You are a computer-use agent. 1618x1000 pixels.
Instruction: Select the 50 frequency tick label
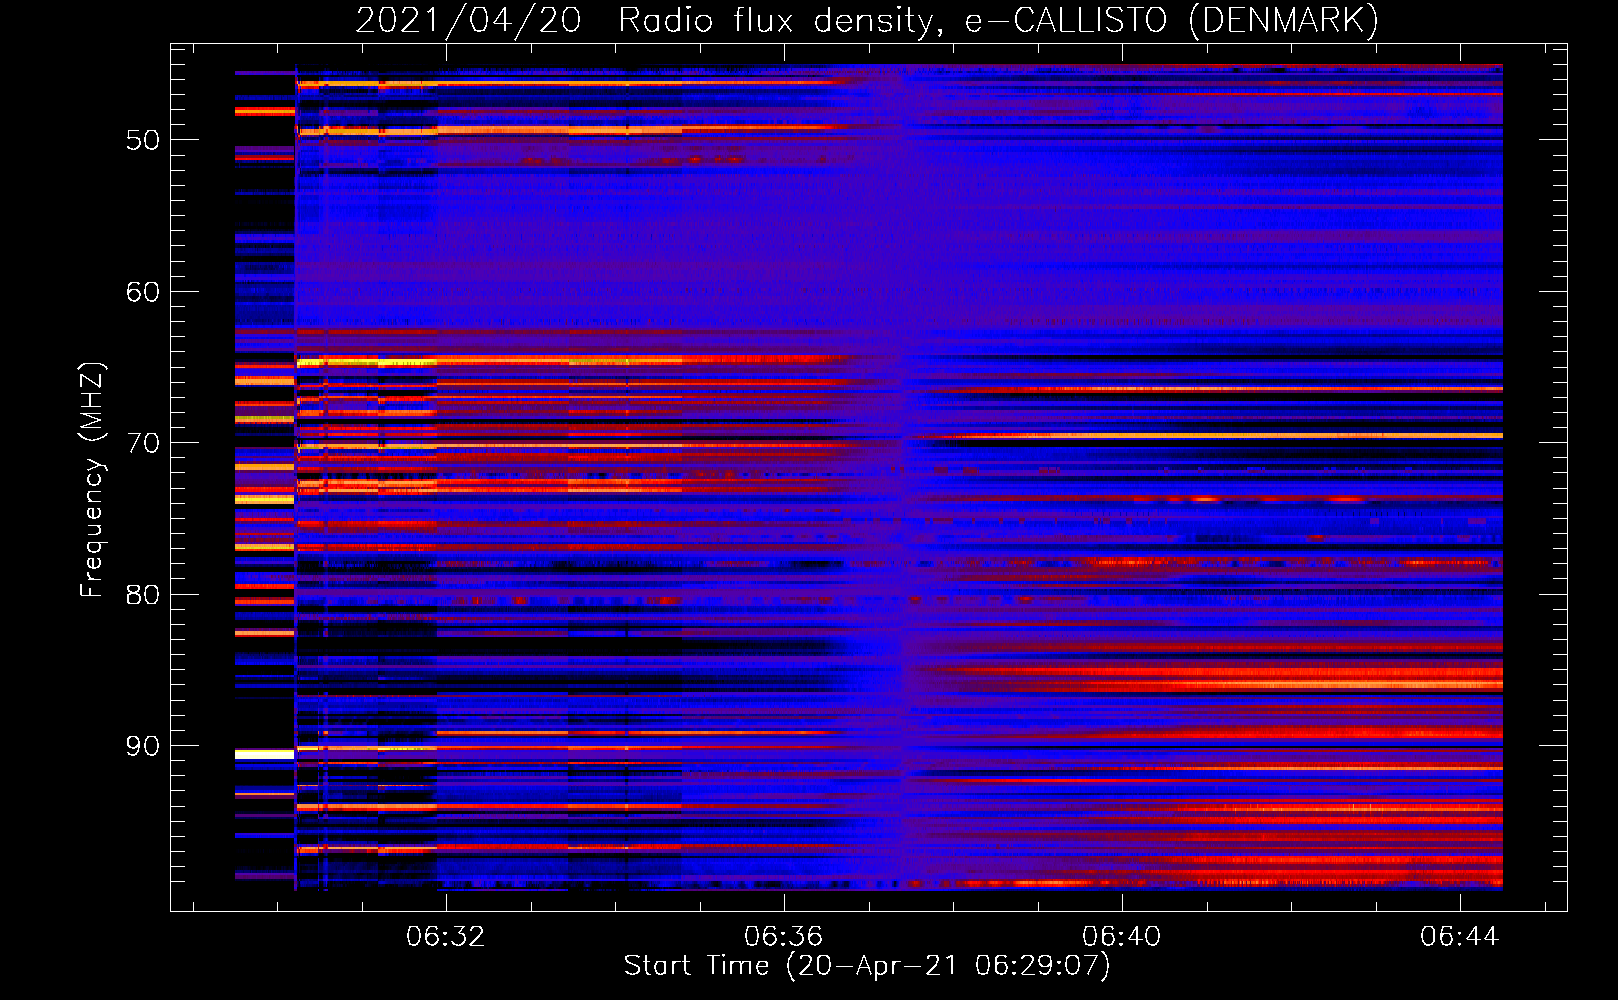pyautogui.click(x=143, y=140)
